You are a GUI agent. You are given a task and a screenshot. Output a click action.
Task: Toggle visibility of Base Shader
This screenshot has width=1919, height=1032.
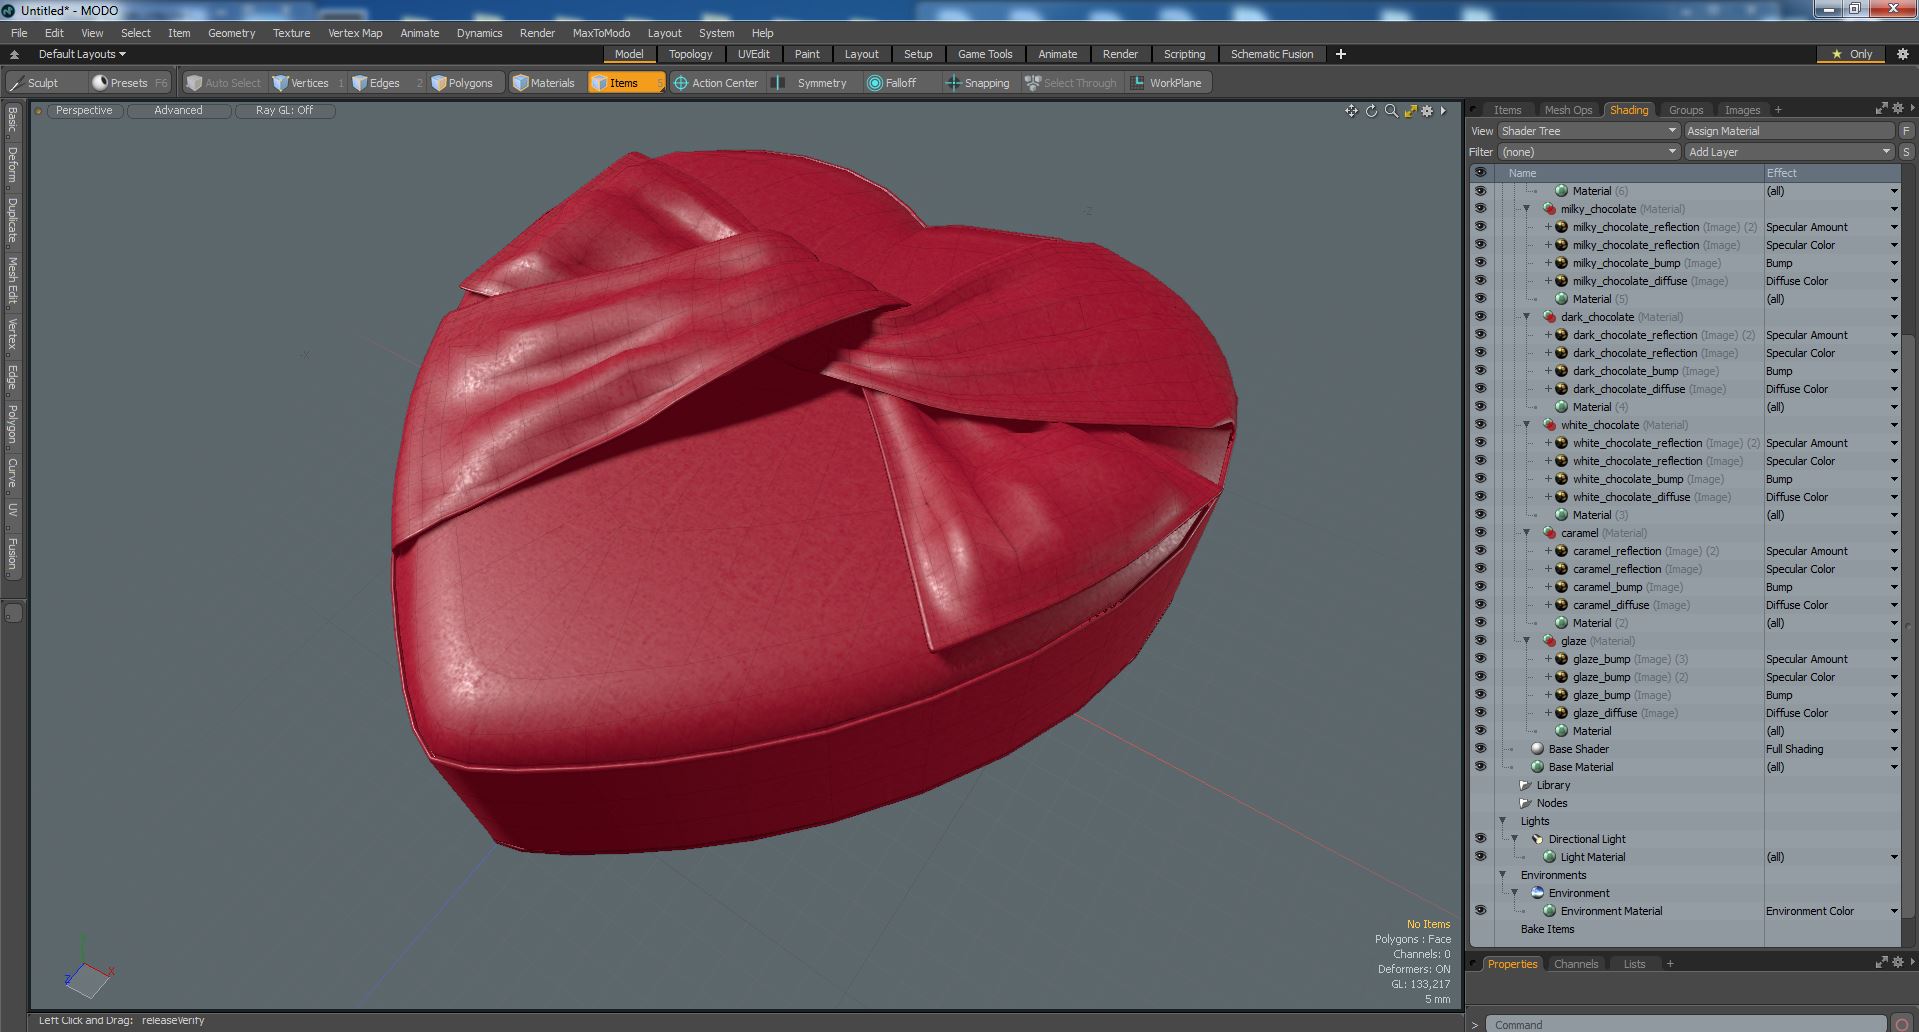[1480, 749]
